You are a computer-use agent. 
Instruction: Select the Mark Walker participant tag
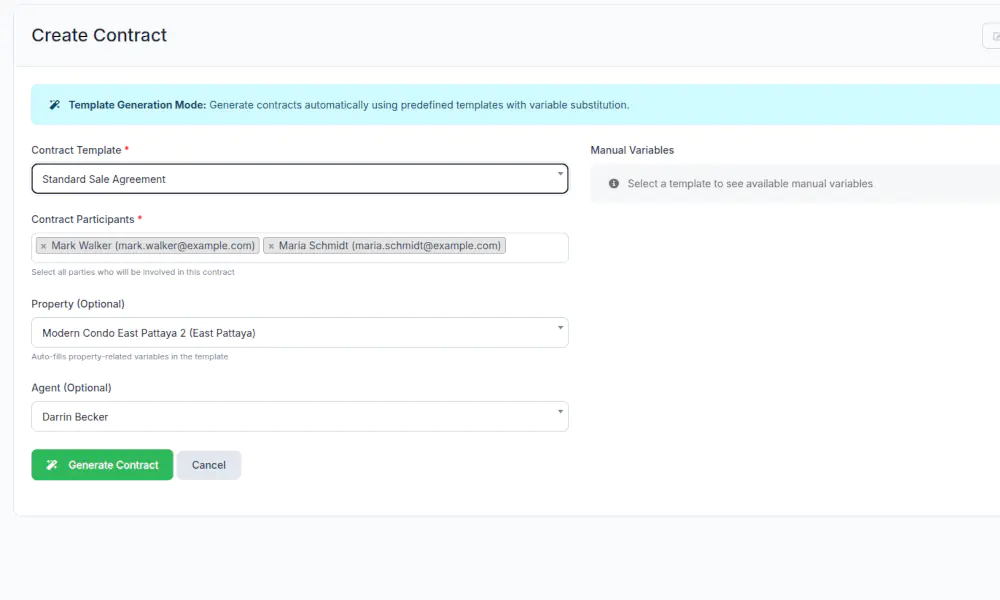(153, 246)
